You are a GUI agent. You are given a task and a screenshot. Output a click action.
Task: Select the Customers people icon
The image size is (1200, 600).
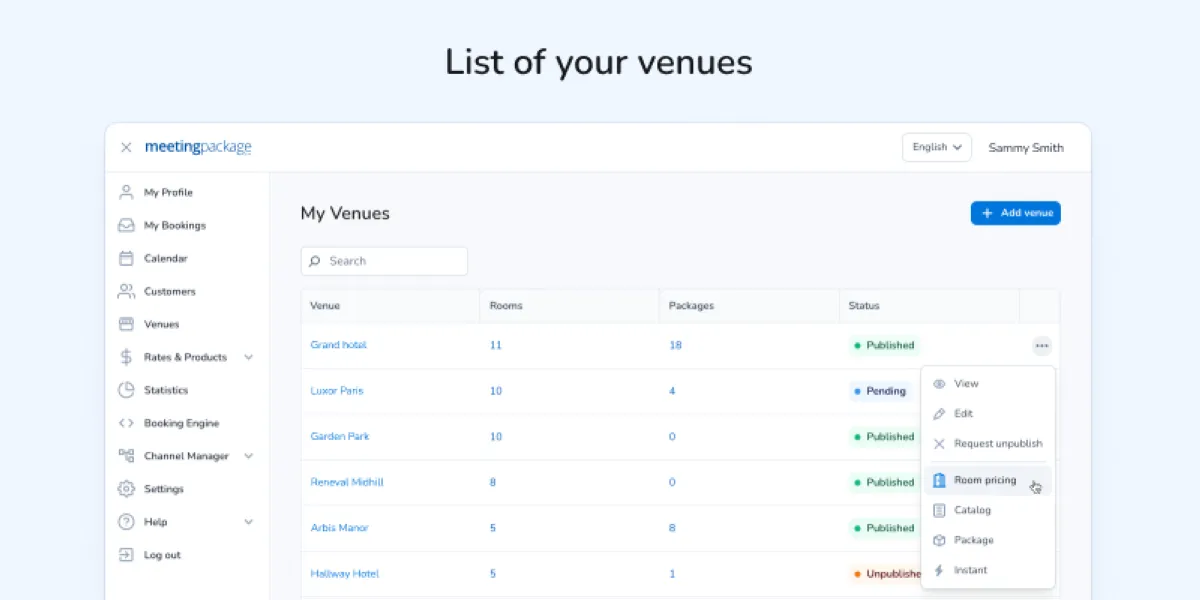click(126, 291)
